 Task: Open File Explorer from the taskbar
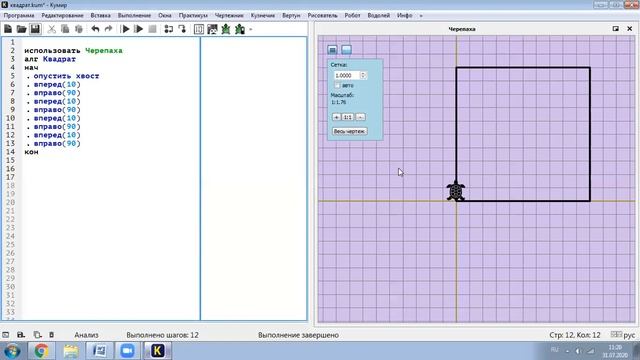[71, 351]
